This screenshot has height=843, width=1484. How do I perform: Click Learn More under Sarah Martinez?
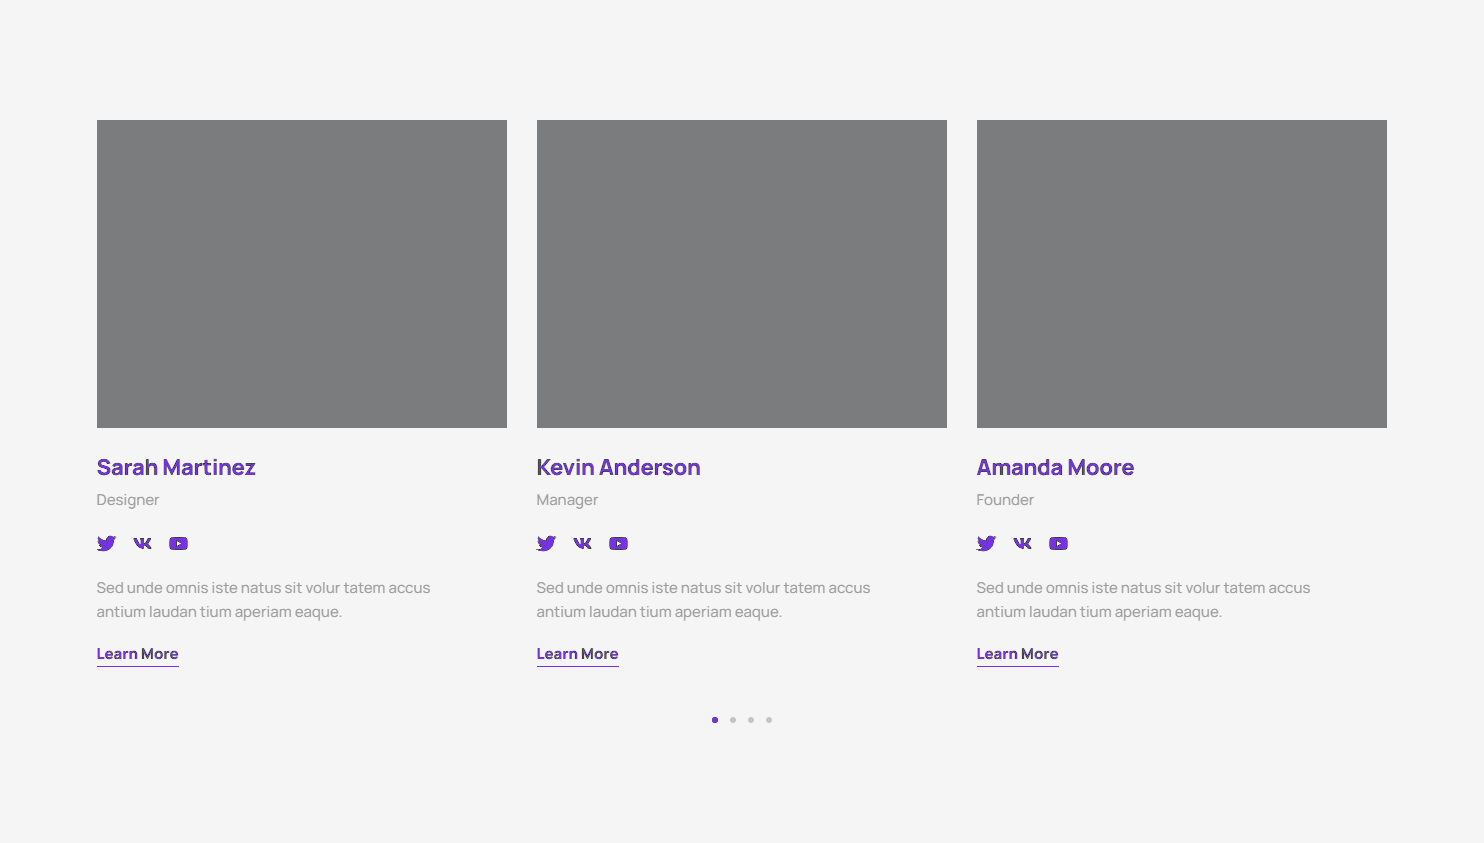click(137, 654)
